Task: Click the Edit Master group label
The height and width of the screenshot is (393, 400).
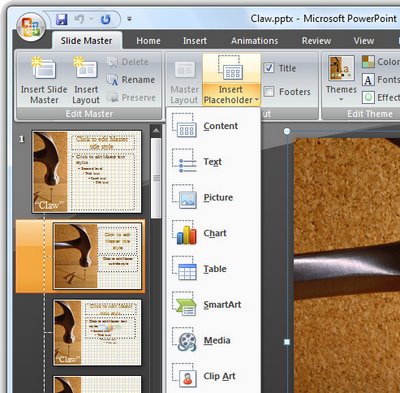Action: click(89, 114)
